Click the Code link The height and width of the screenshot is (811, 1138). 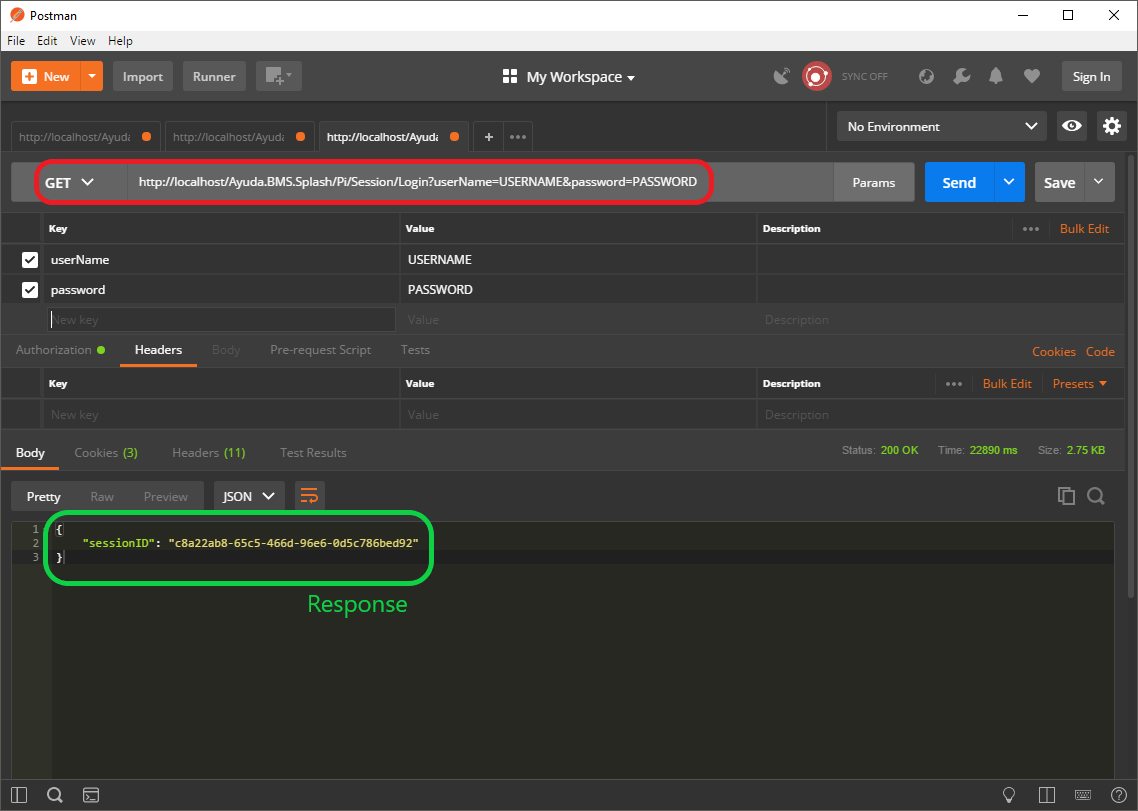pyautogui.click(x=1100, y=351)
